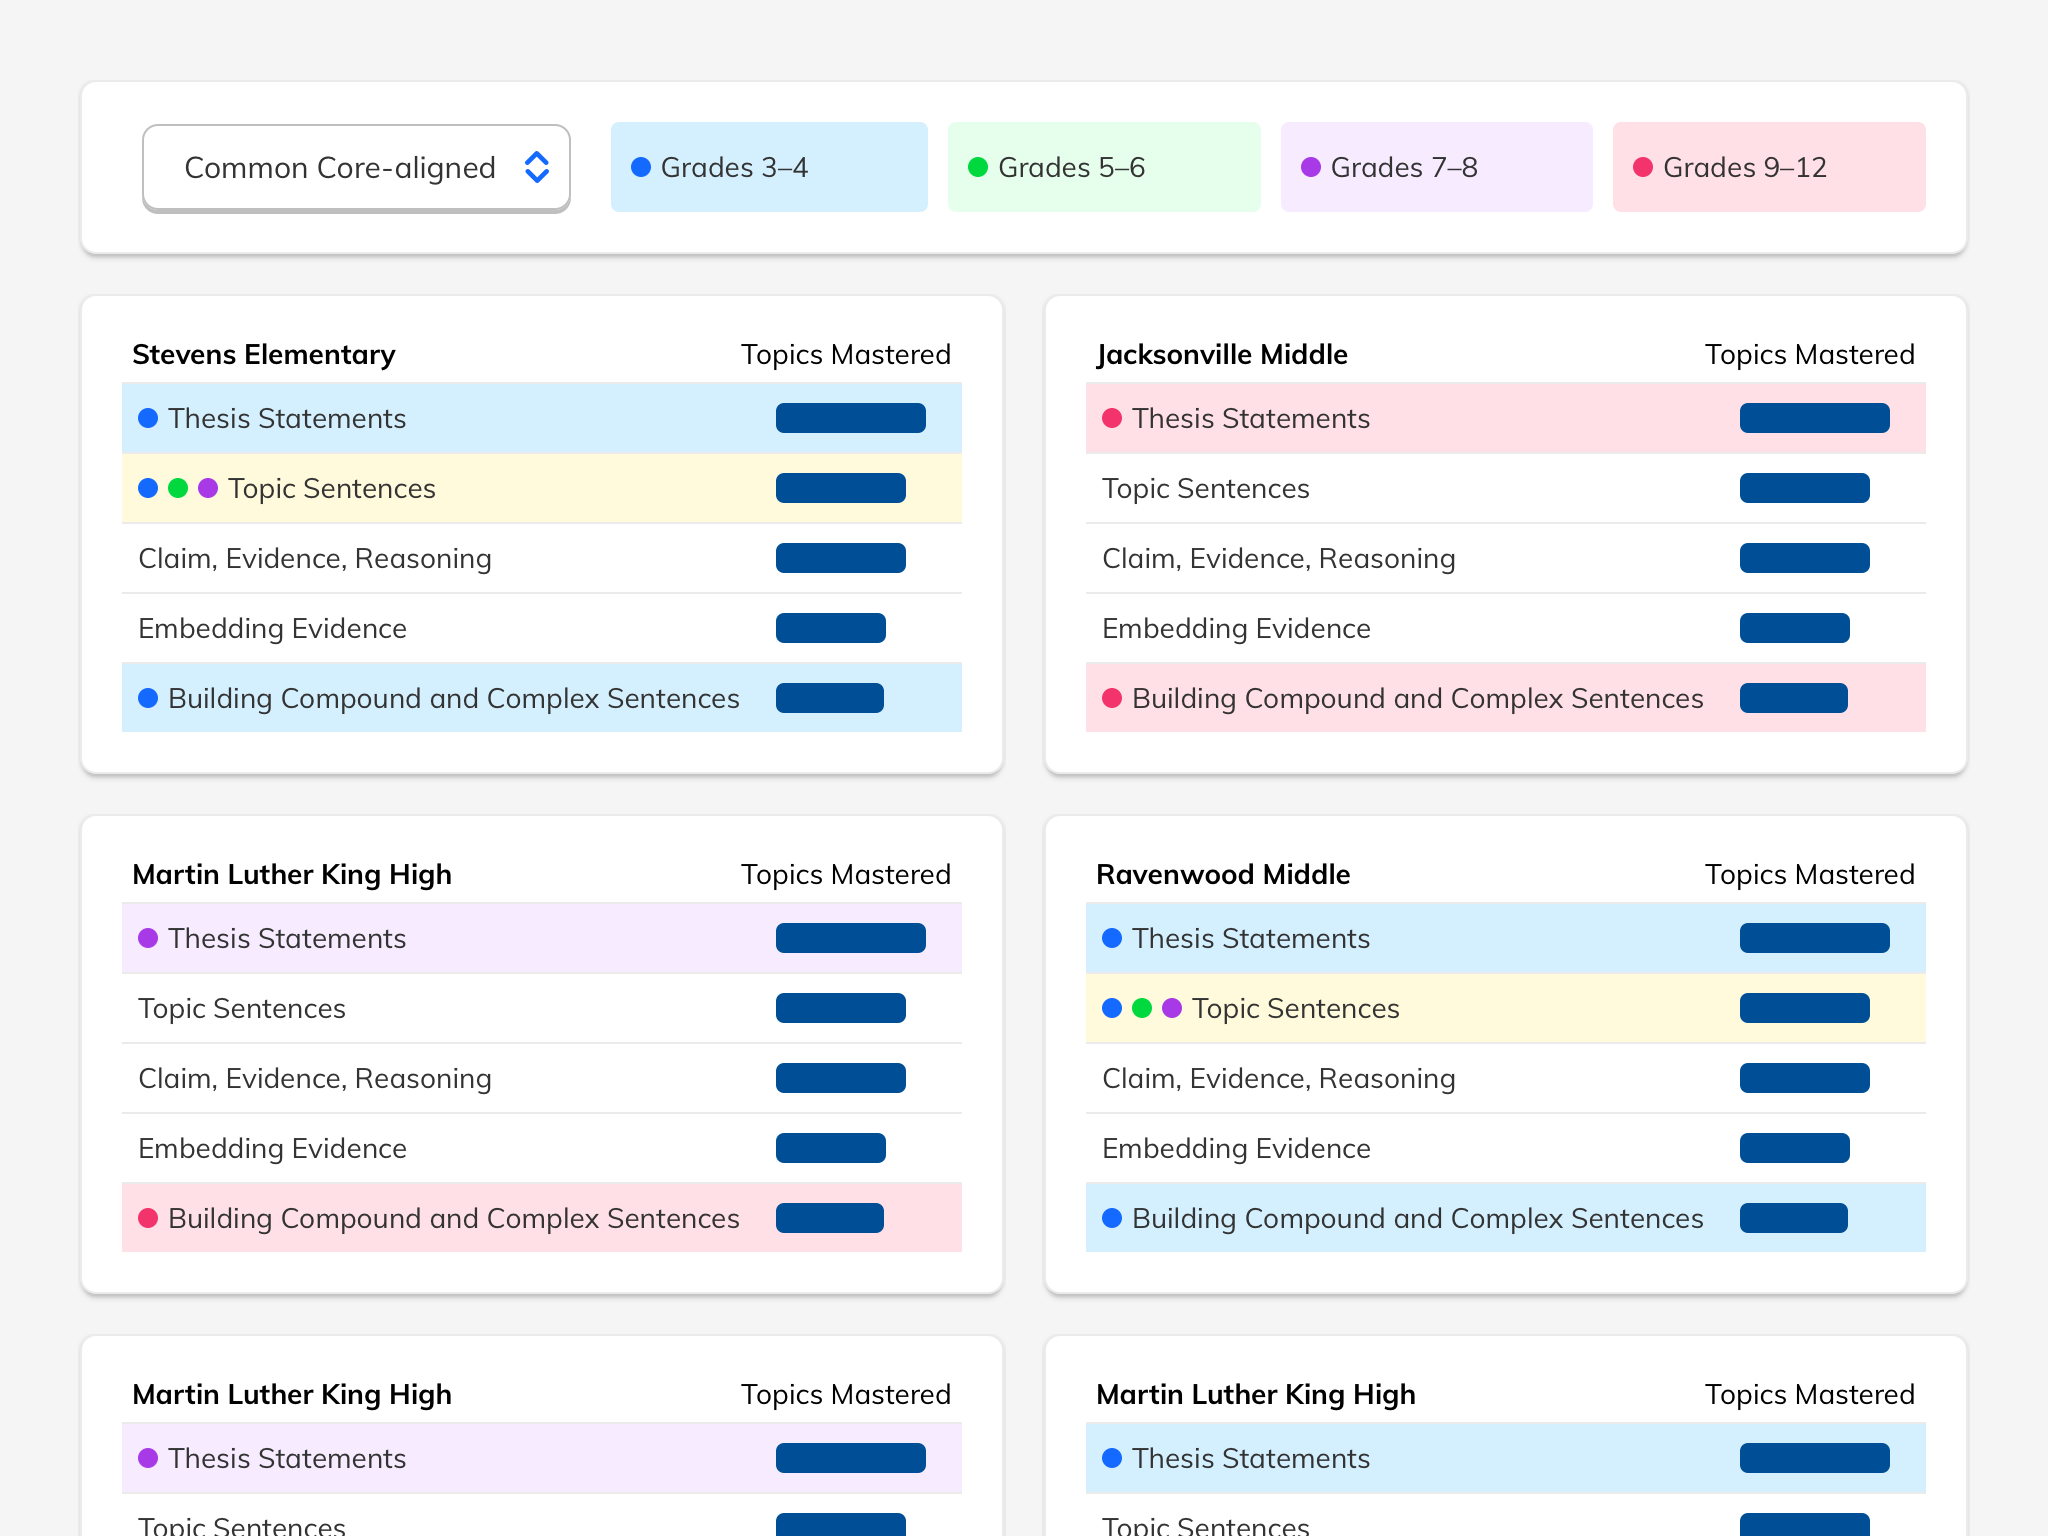Image resolution: width=2048 pixels, height=1536 pixels.
Task: Select Claim, Evidence, Reasoning in Ravenwood Middle
Action: click(x=1278, y=1079)
